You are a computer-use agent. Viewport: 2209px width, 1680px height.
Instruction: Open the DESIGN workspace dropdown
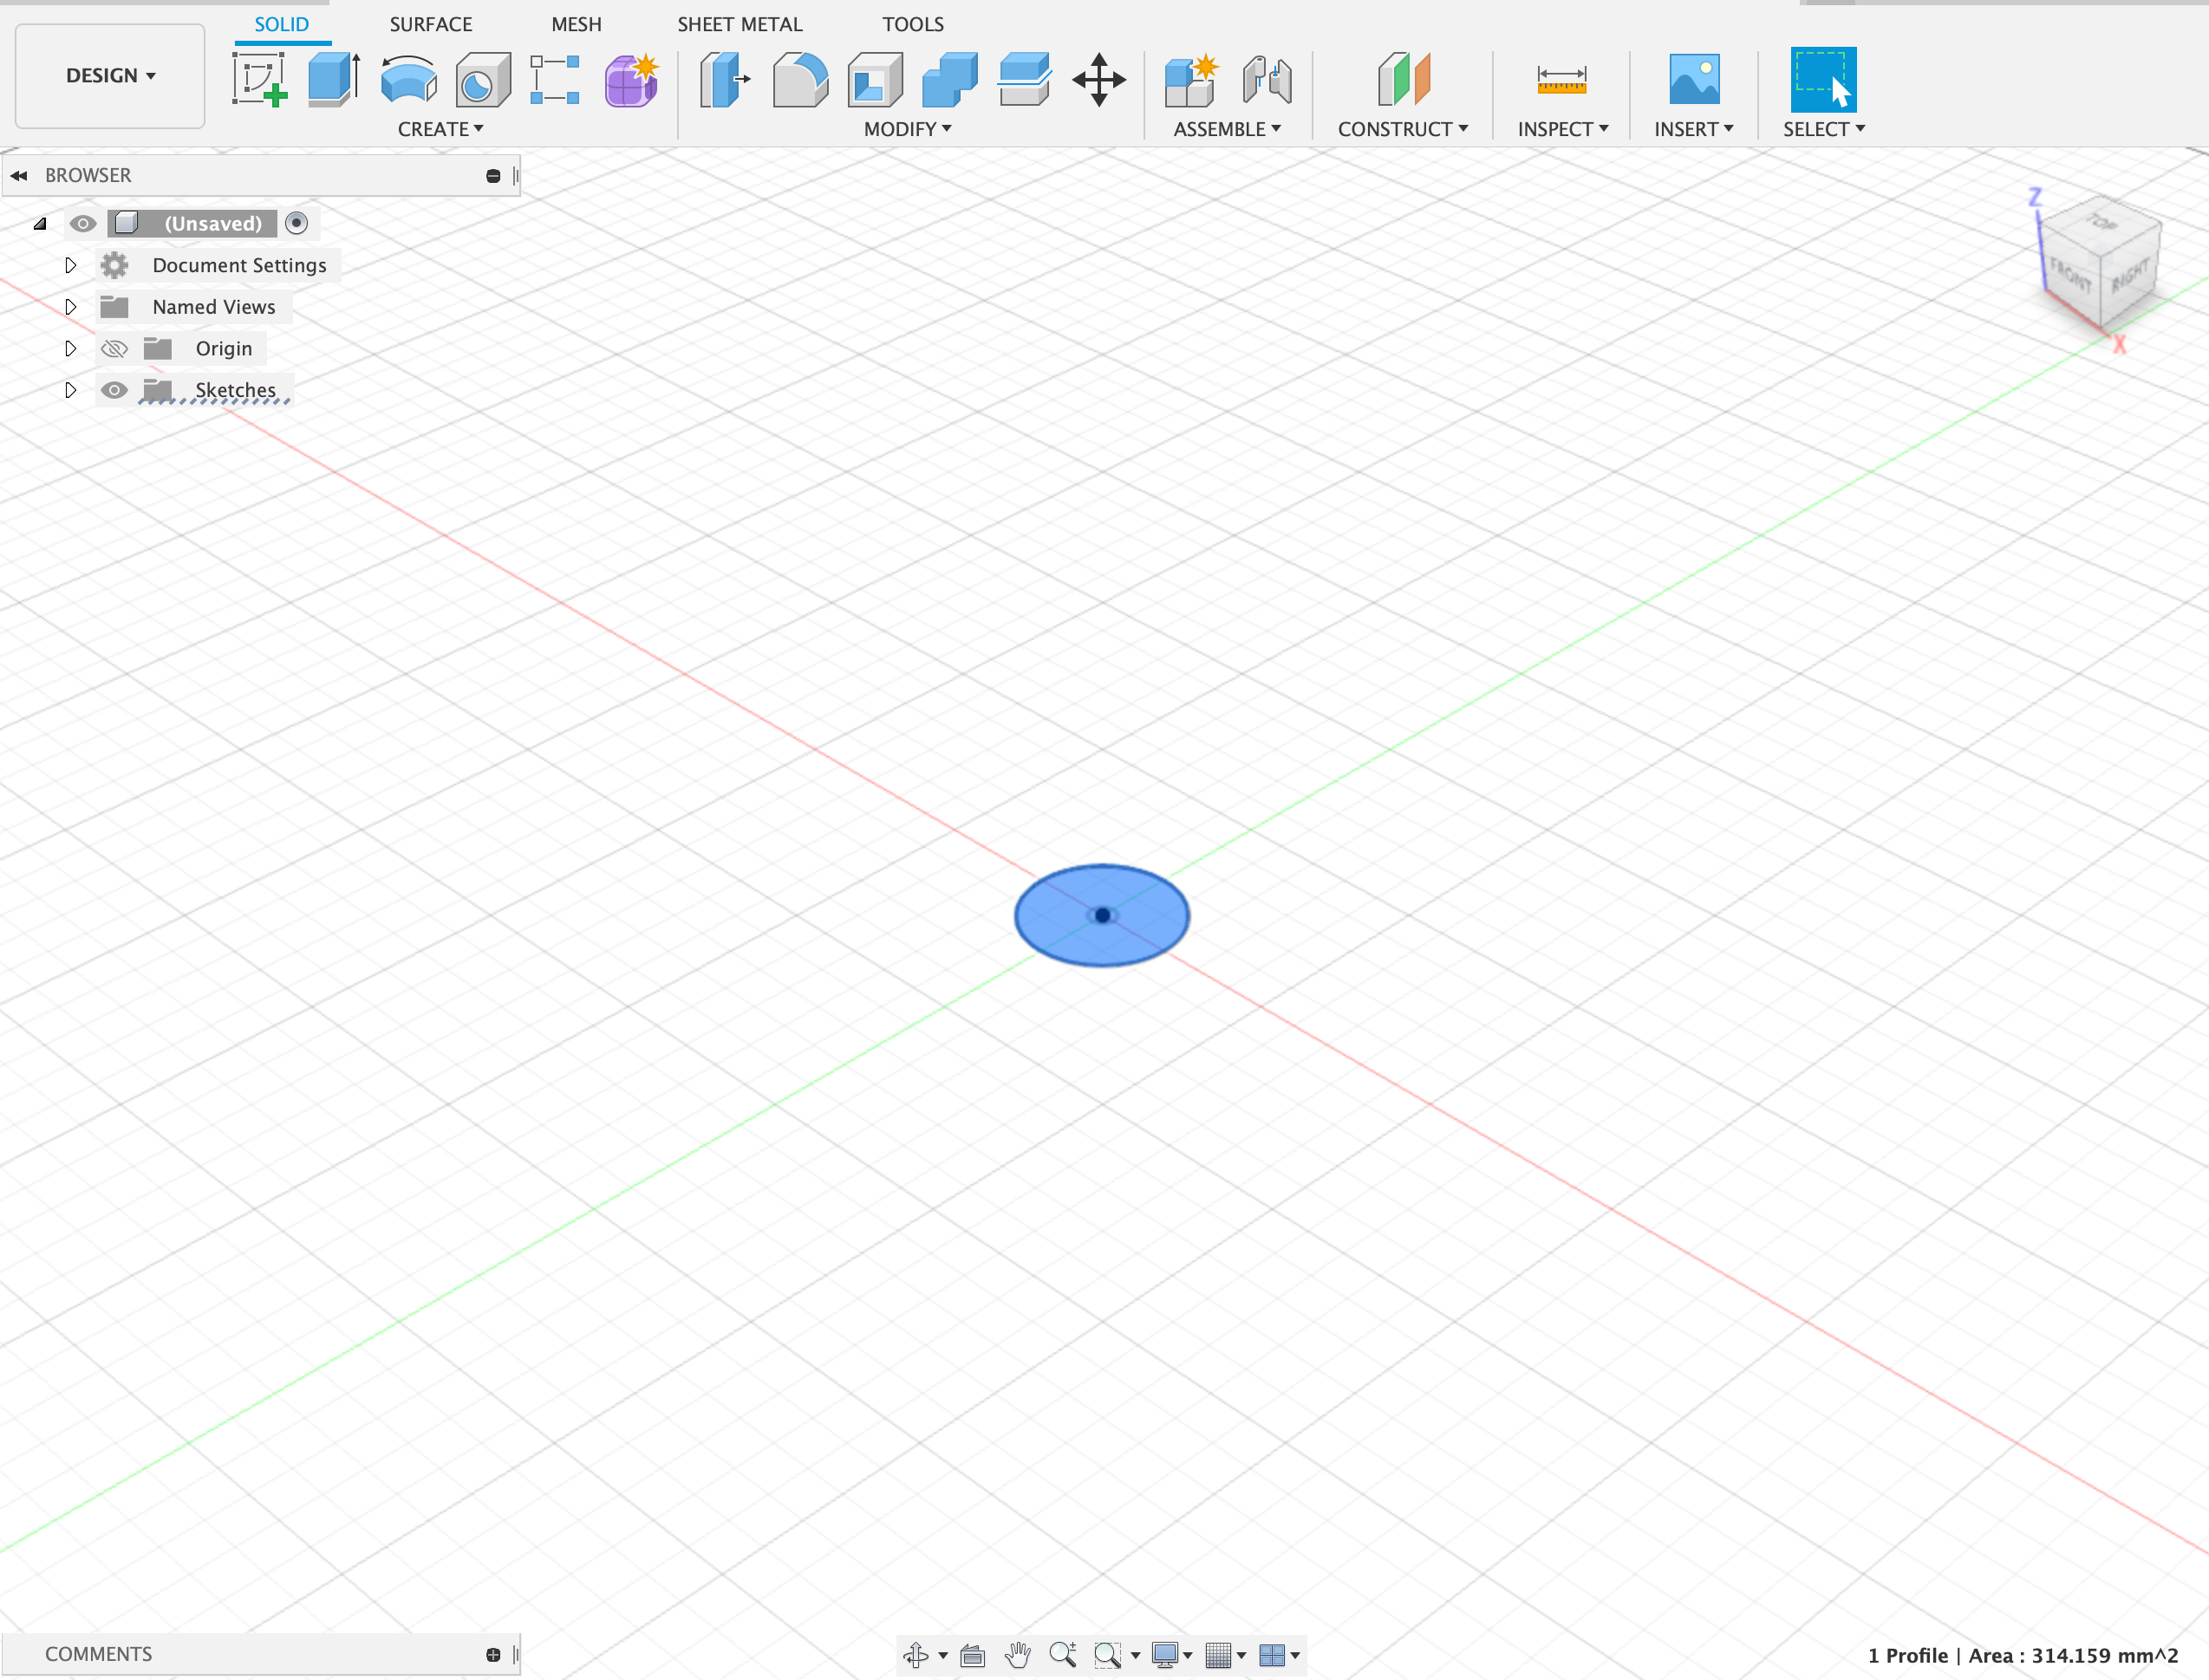[x=110, y=76]
